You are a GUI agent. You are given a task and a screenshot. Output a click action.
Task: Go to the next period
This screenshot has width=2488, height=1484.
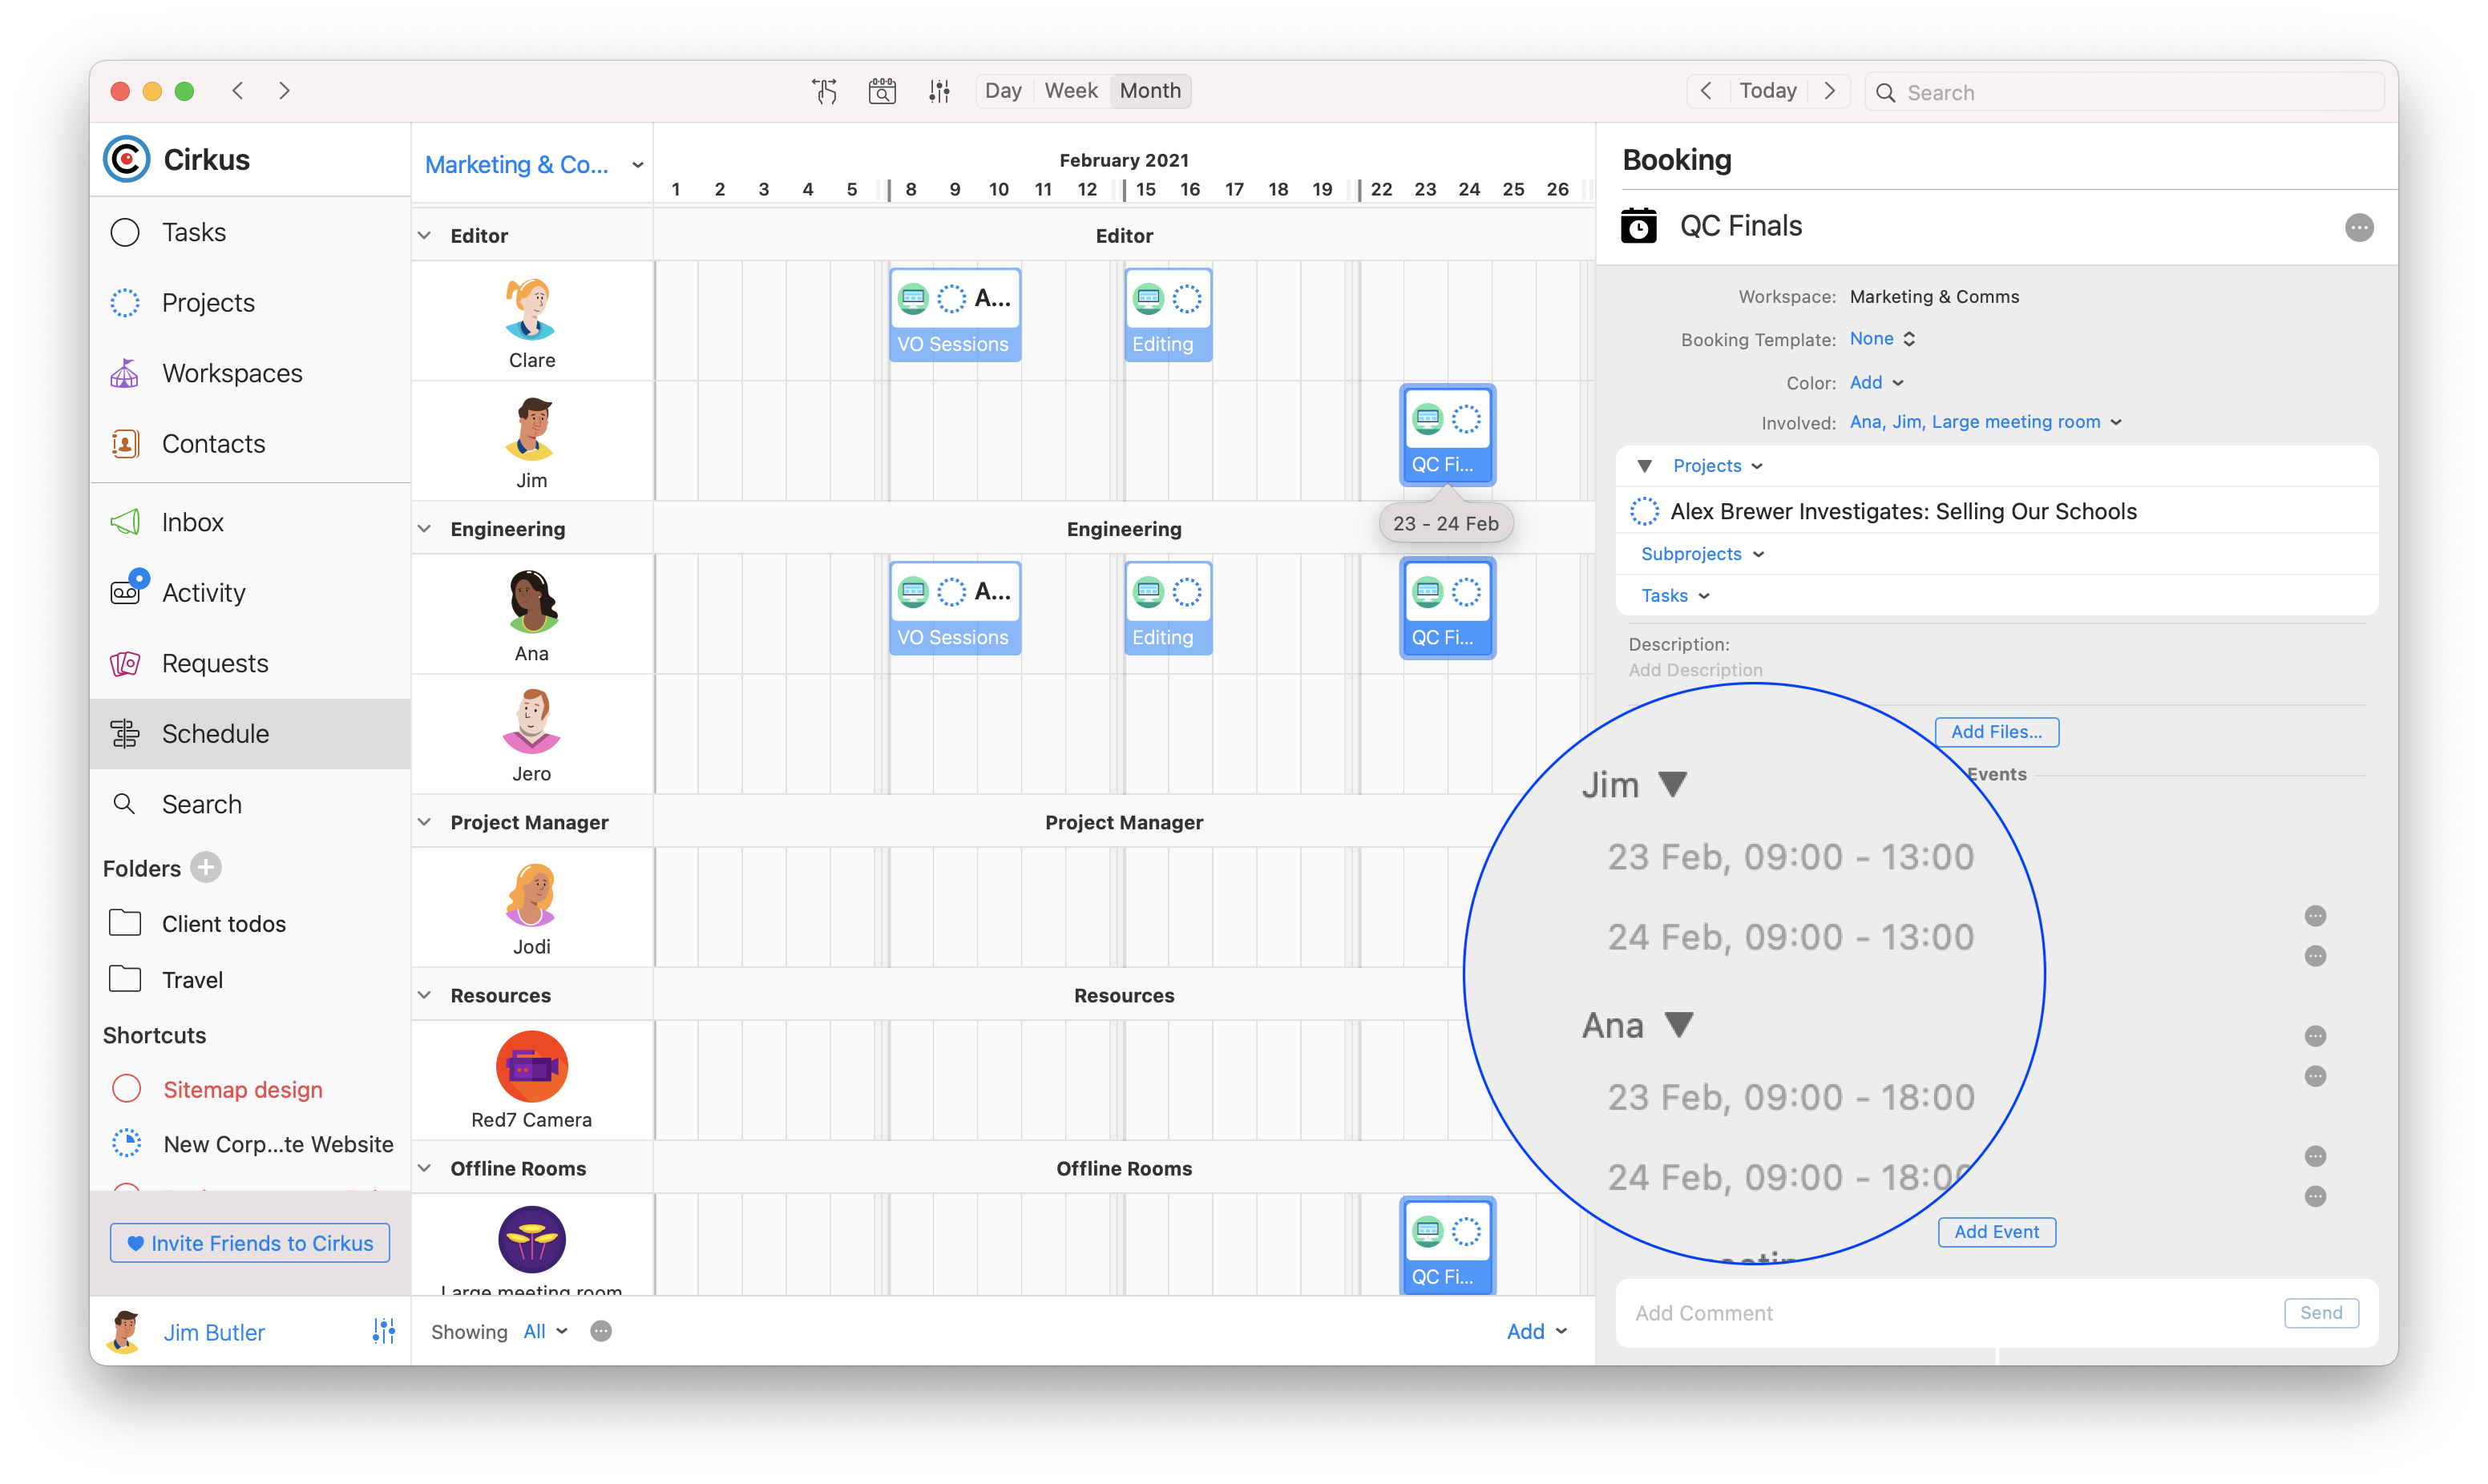pos(1830,91)
